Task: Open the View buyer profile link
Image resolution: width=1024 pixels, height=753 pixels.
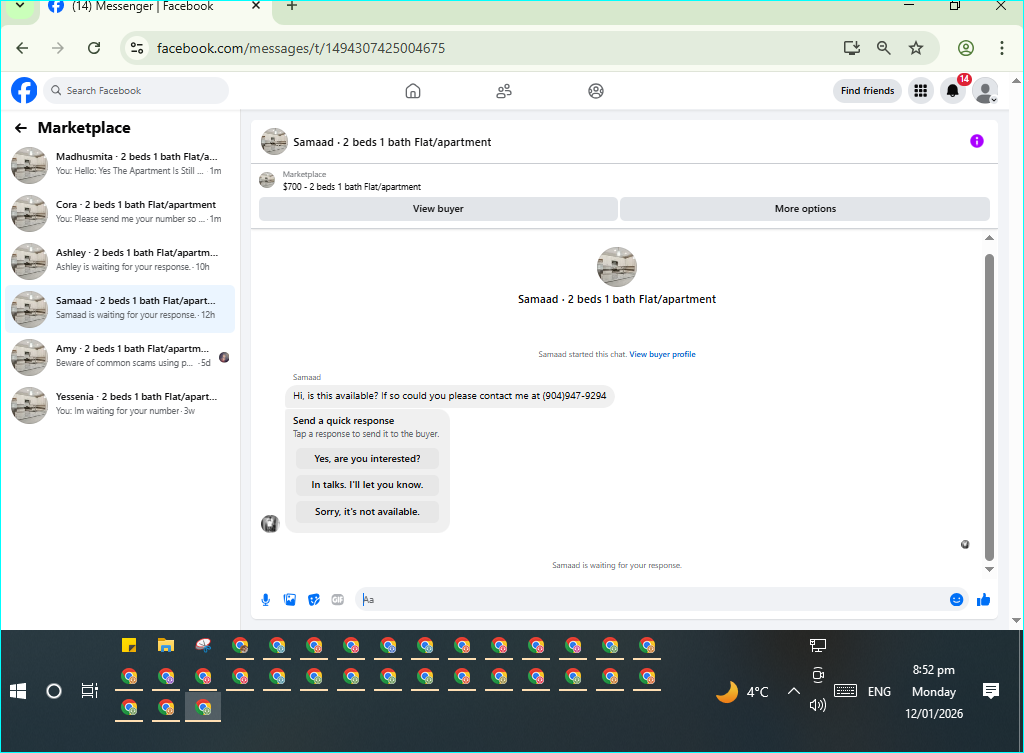Action: click(x=662, y=354)
